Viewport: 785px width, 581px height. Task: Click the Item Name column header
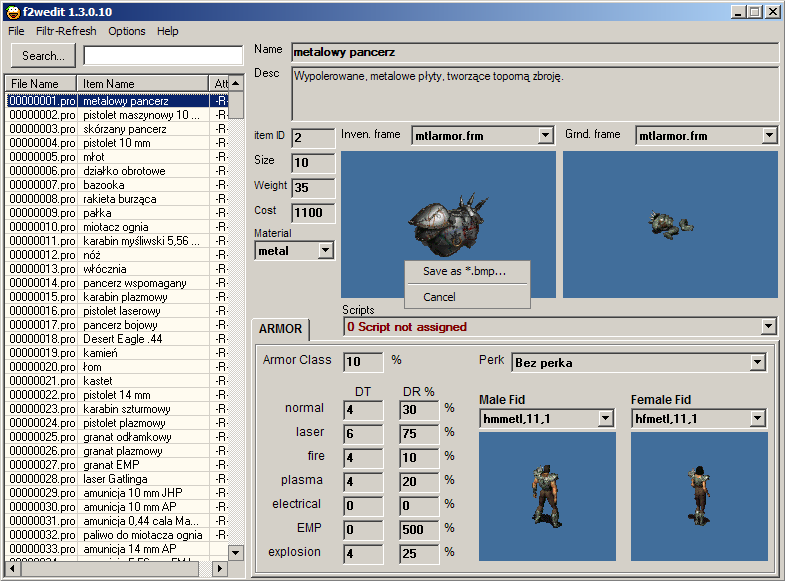(143, 84)
